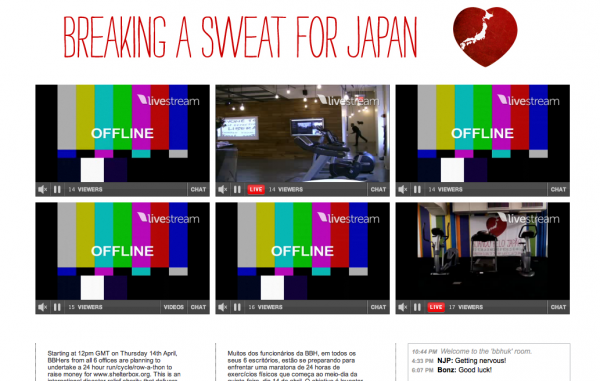
Task: Click livestream logo on the 15 viewers player
Action: pyautogui.click(x=168, y=219)
